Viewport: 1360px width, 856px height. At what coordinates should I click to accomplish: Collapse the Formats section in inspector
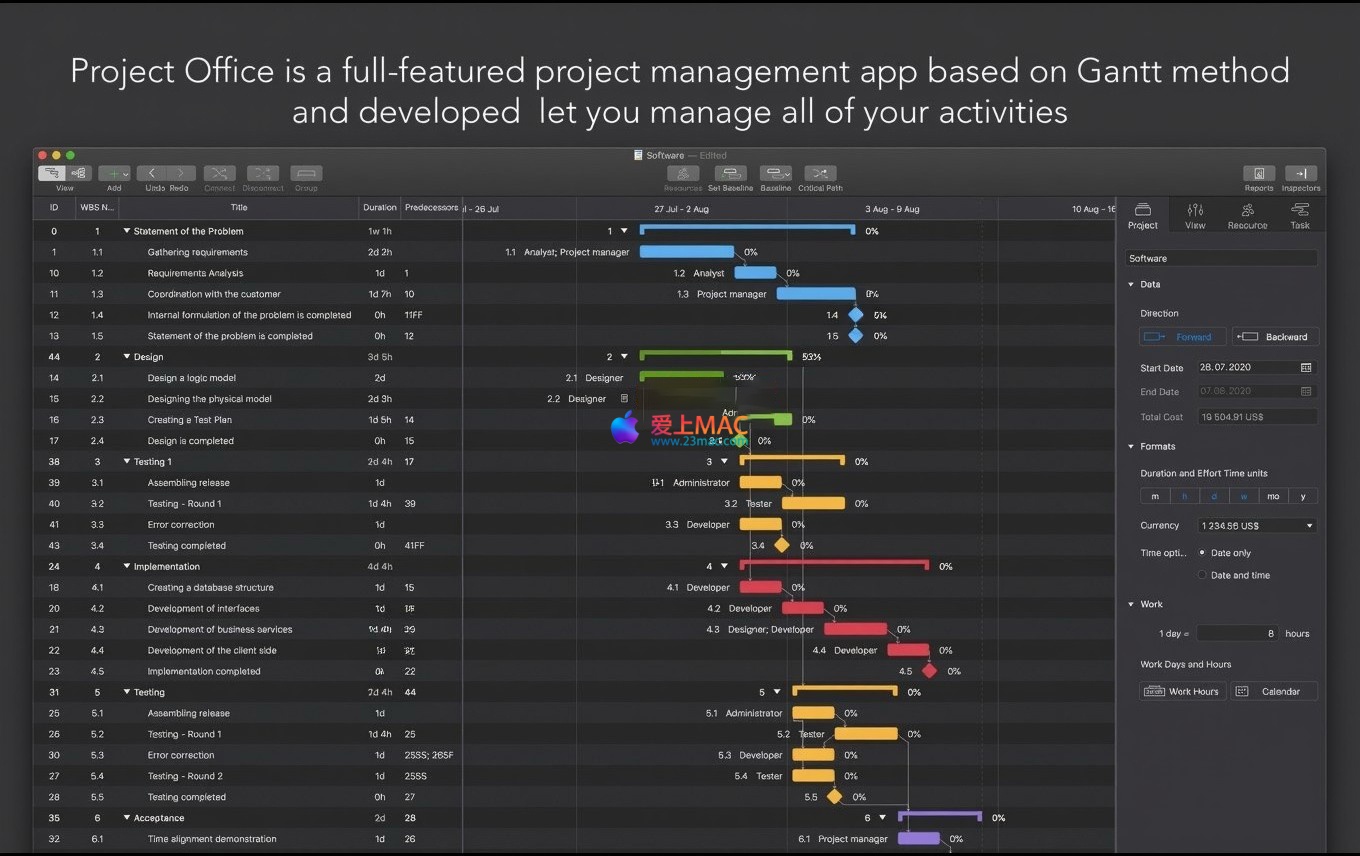point(1131,447)
